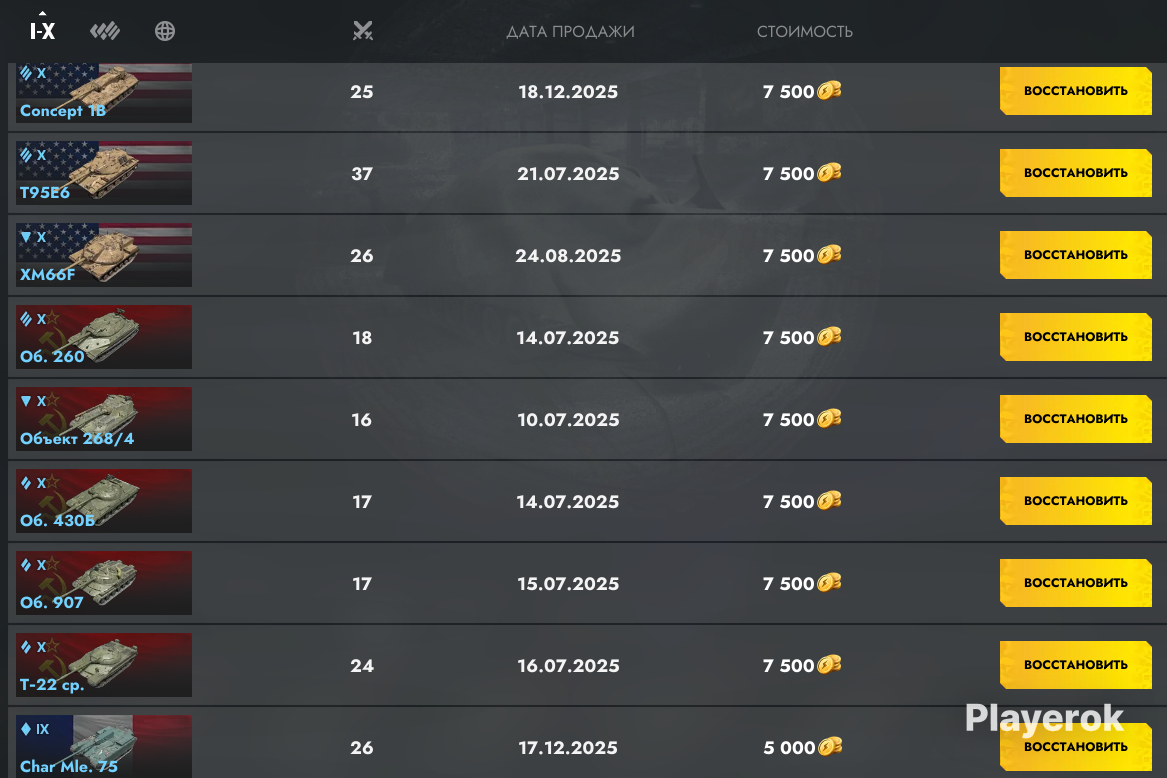
Task: Click ВОССТАНОВИТЬ for Об. 907
Action: pos(1075,582)
